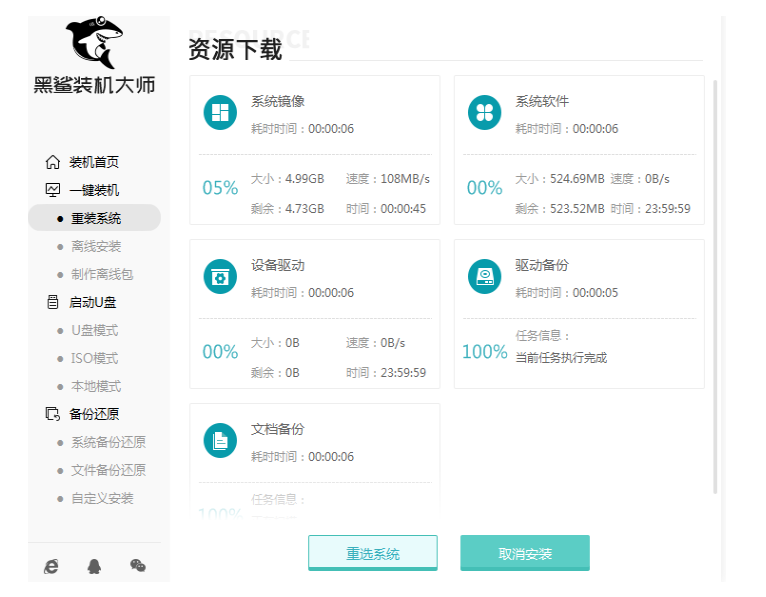The image size is (766, 597).
Task: Open U盘模式 option
Action: point(94,330)
